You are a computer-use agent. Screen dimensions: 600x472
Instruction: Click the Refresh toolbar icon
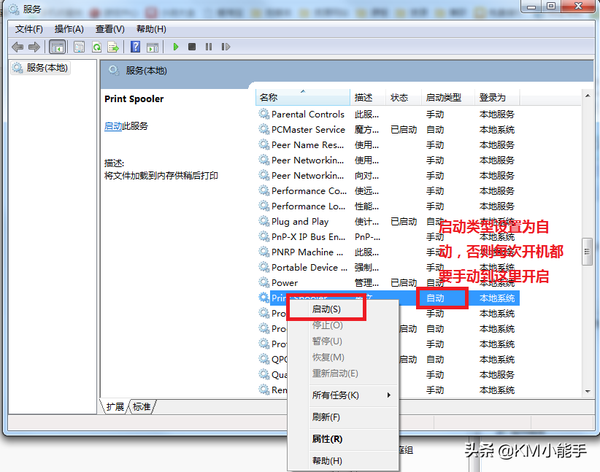97,47
